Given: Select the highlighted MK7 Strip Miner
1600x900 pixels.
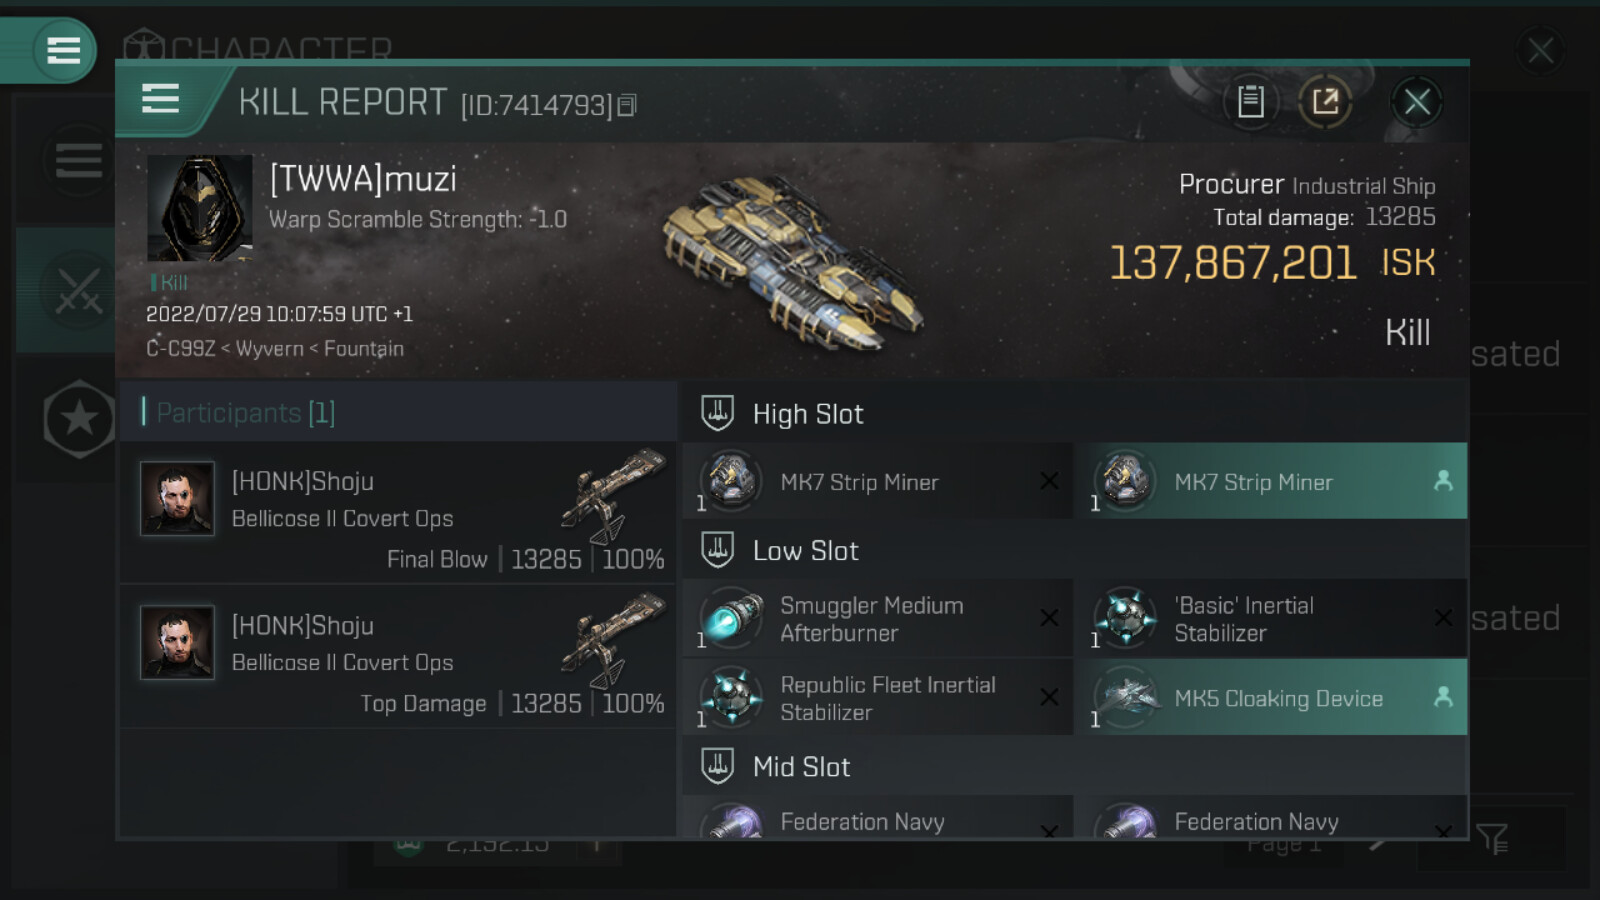Looking at the screenshot, I should pos(1270,482).
